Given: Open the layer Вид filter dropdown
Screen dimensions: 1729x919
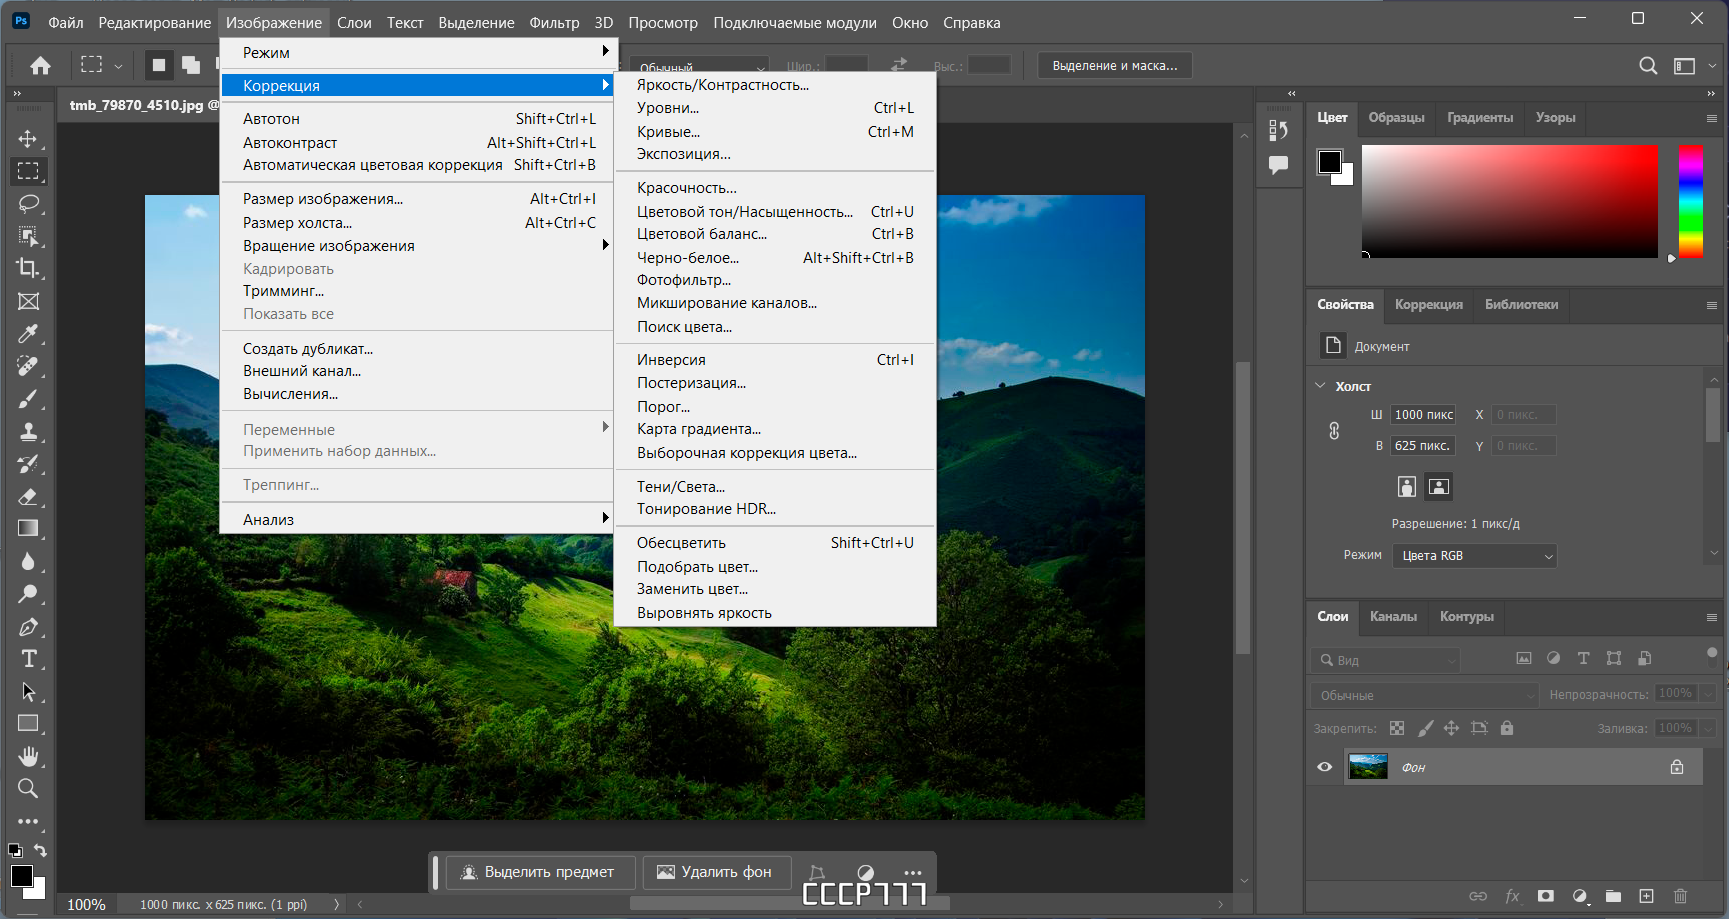Looking at the screenshot, I should [x=1386, y=660].
